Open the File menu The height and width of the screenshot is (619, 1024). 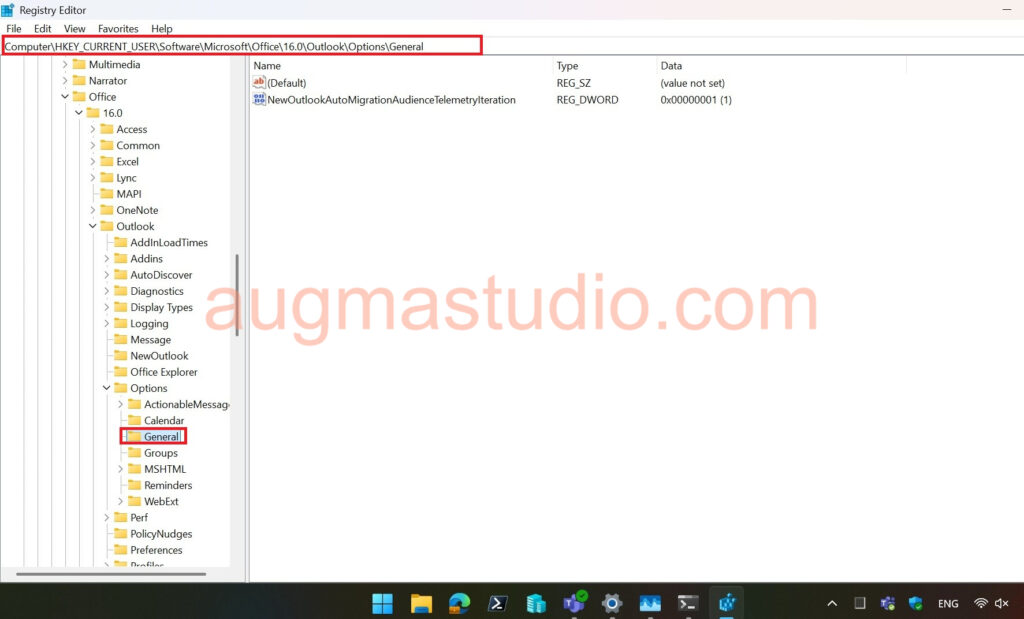[14, 29]
